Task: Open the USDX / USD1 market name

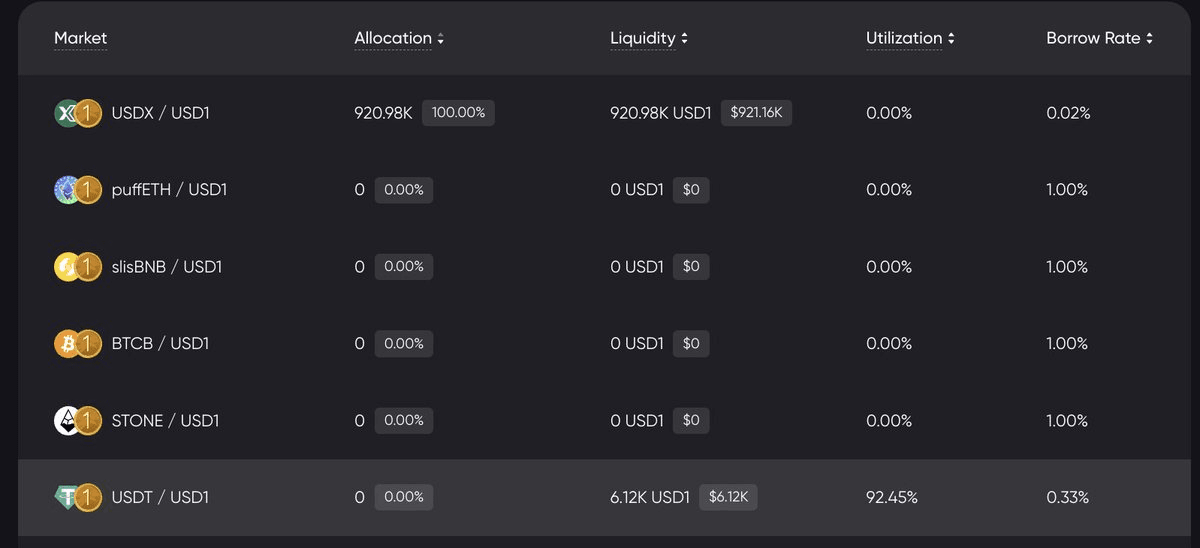Action: (160, 113)
